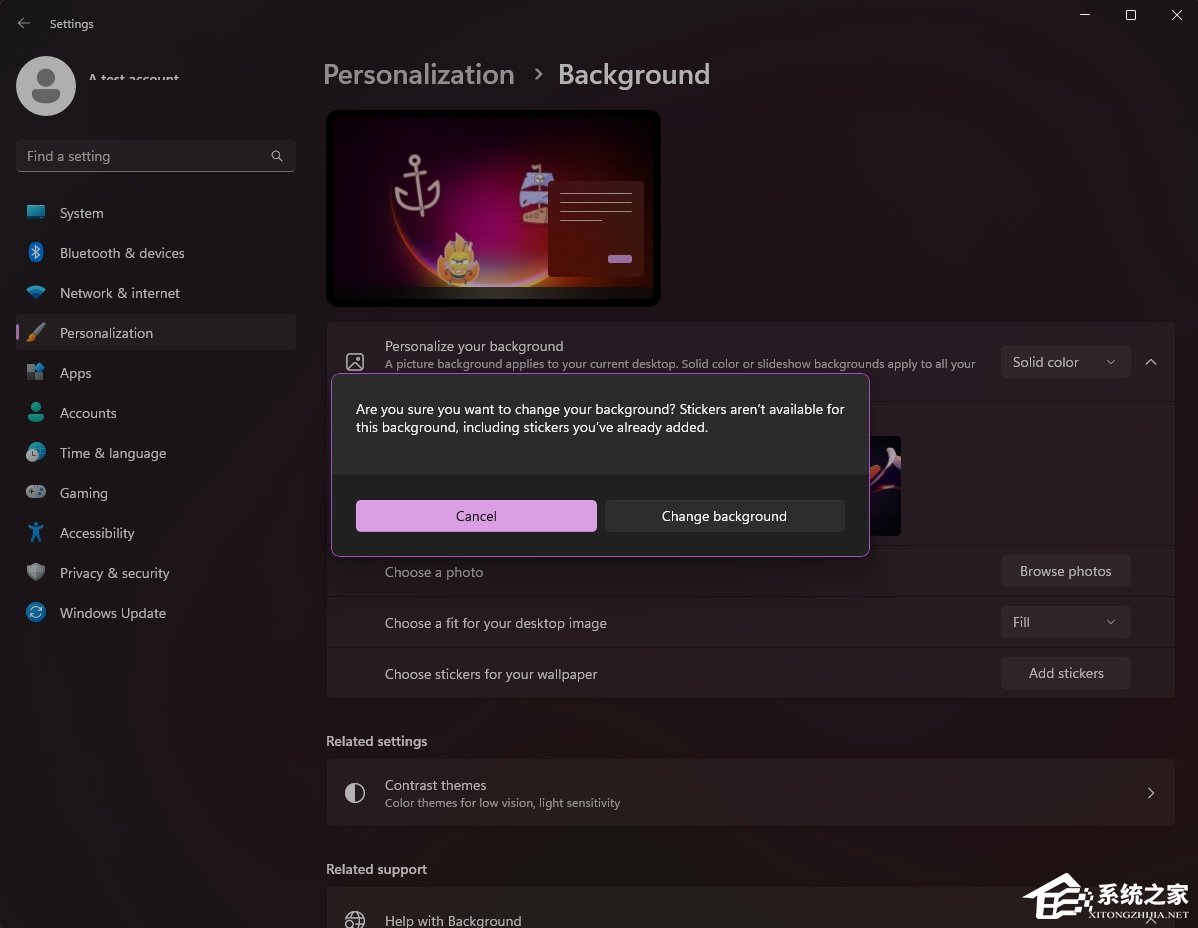The width and height of the screenshot is (1198, 928).
Task: Click Browse photos button
Action: (x=1065, y=571)
